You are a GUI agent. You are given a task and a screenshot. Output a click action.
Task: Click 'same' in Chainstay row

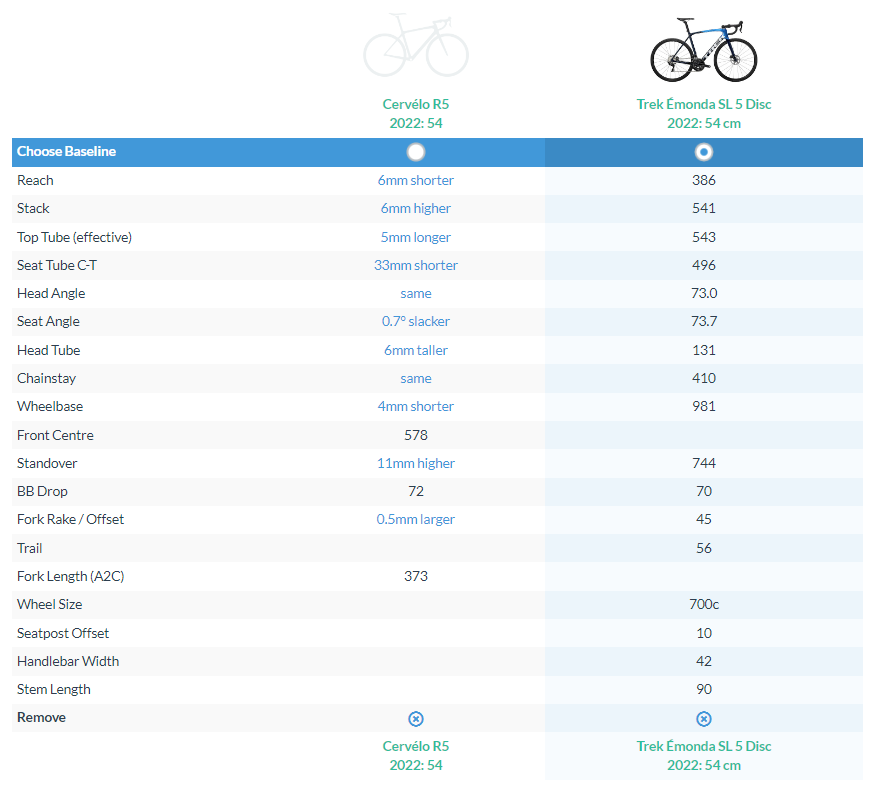416,379
